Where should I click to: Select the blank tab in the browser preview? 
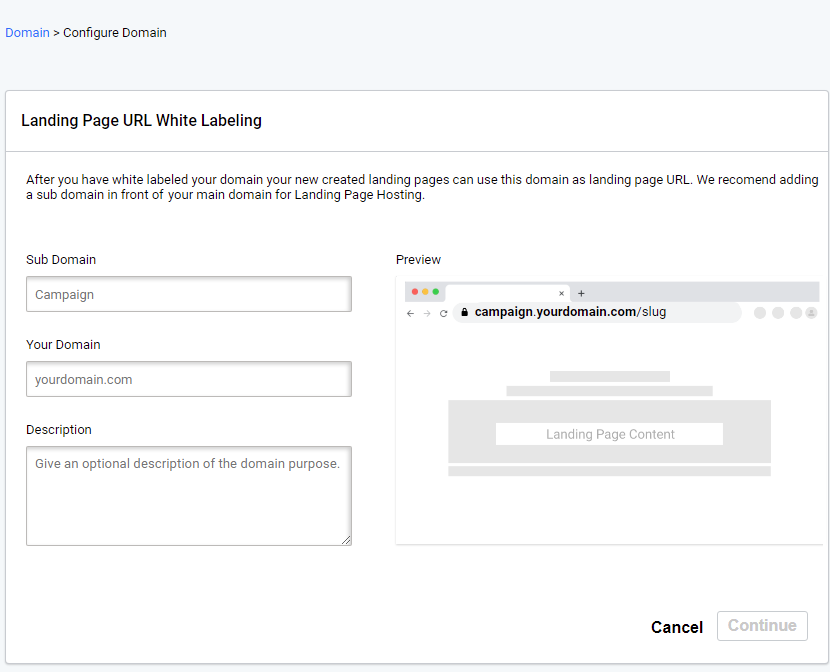(x=500, y=293)
